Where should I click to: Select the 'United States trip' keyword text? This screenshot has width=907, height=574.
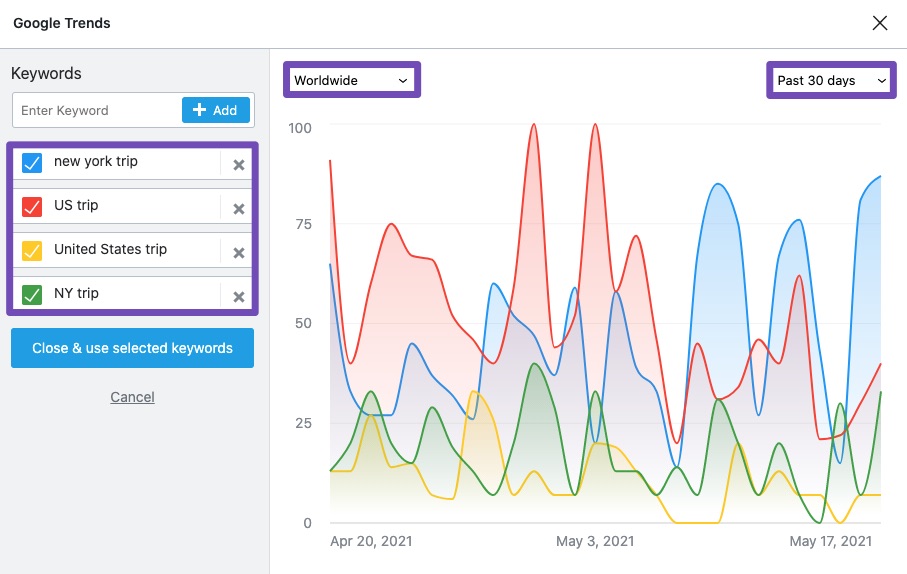coord(110,249)
